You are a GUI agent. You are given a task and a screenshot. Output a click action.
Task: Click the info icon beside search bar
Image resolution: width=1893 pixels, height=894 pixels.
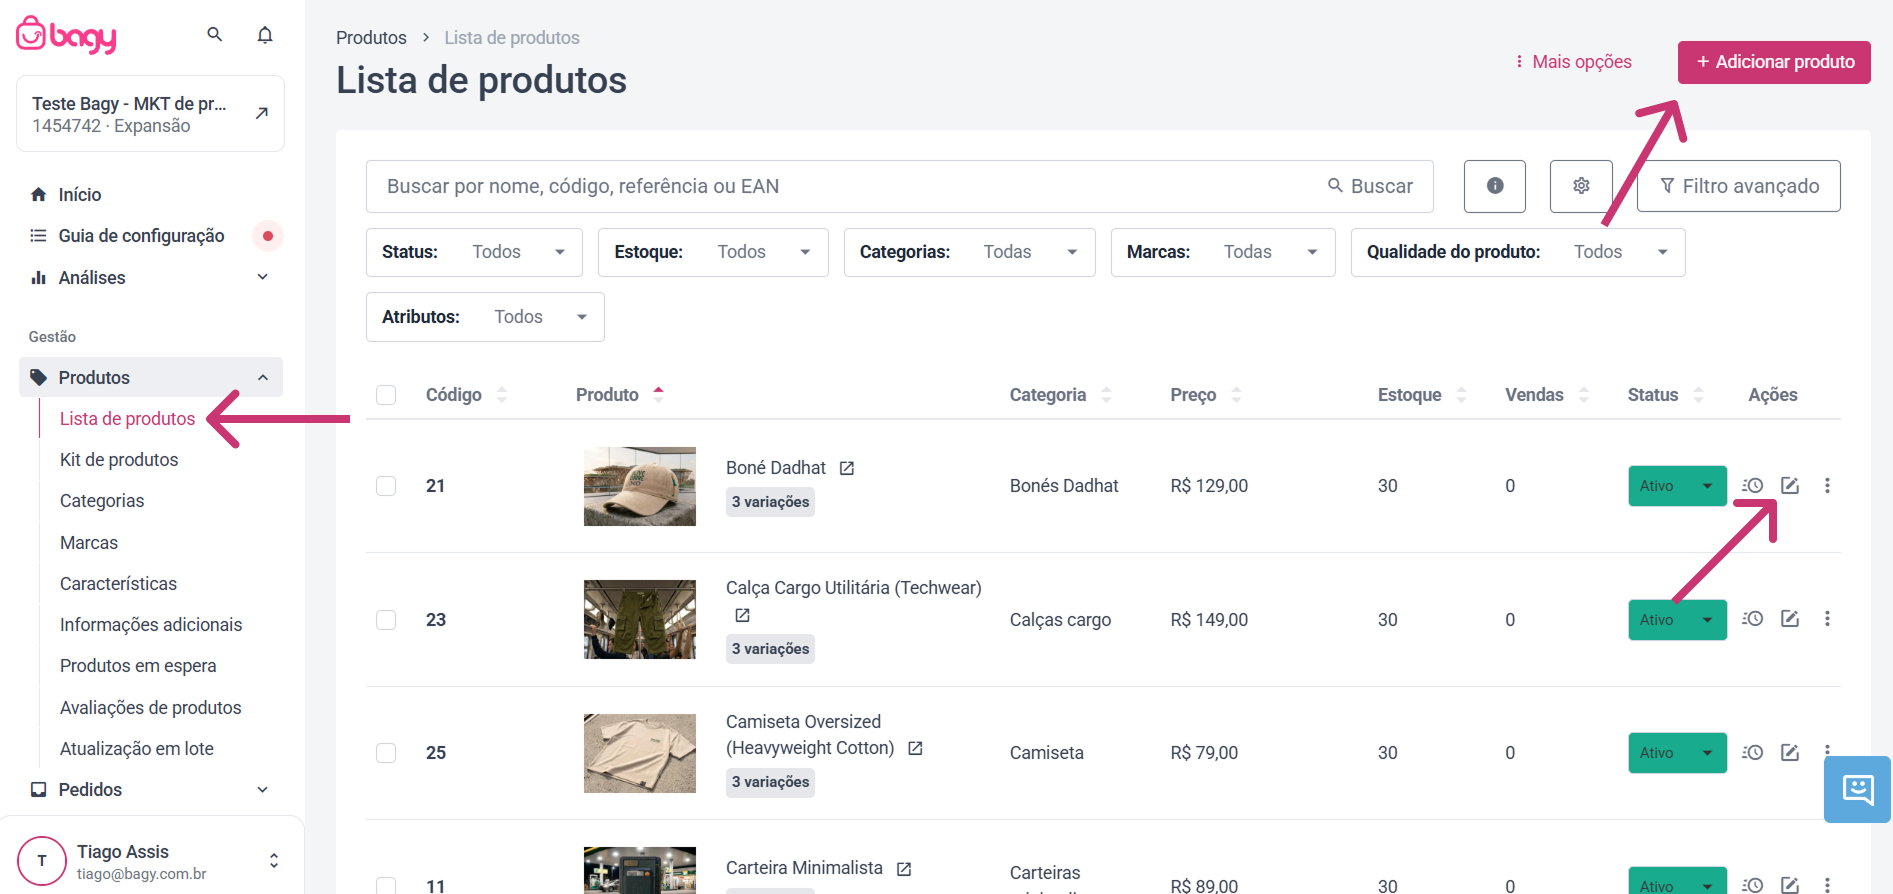pos(1495,186)
